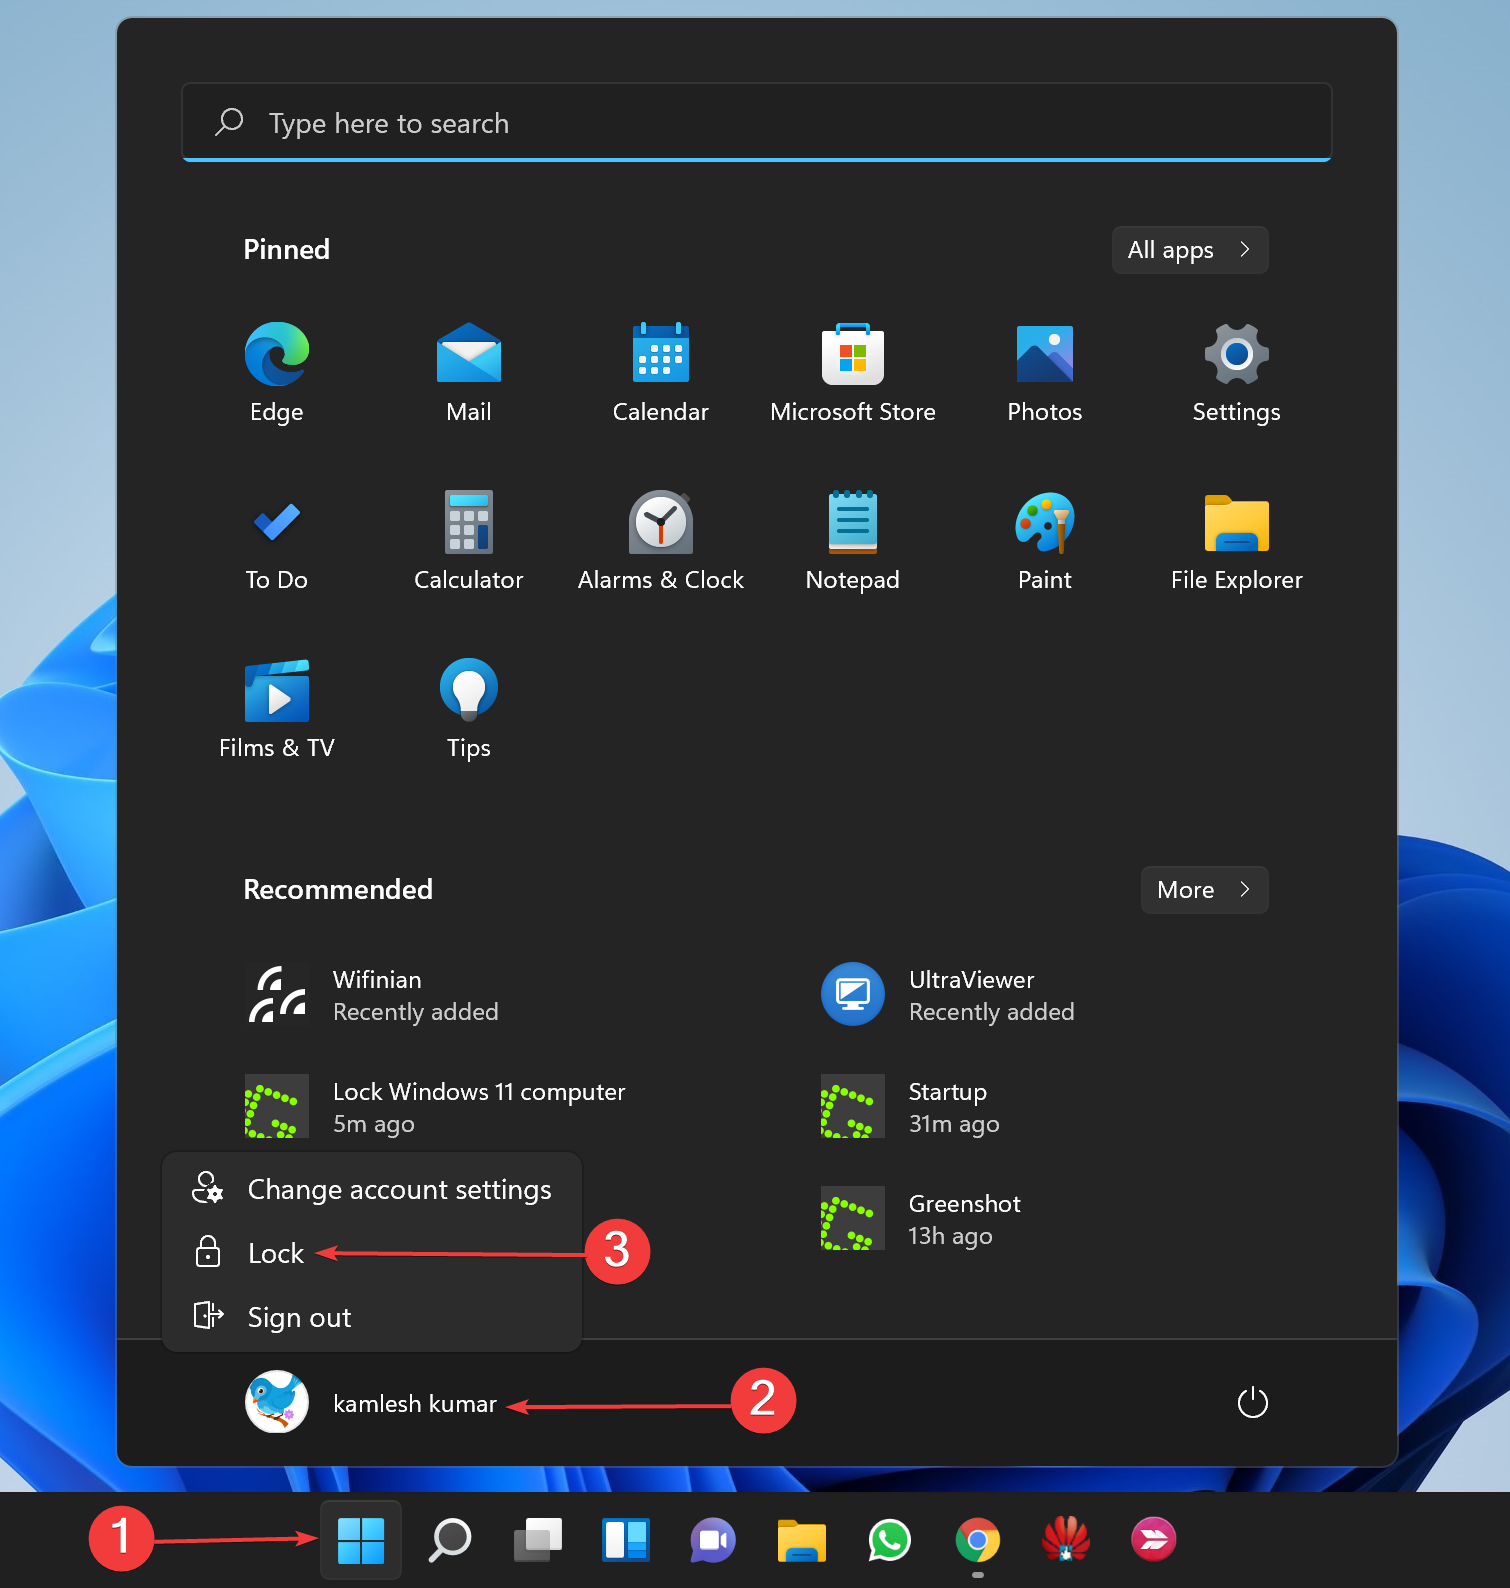The width and height of the screenshot is (1510, 1588).
Task: Open 'Lock Windows 11 computer' recent file
Action: (435, 1107)
